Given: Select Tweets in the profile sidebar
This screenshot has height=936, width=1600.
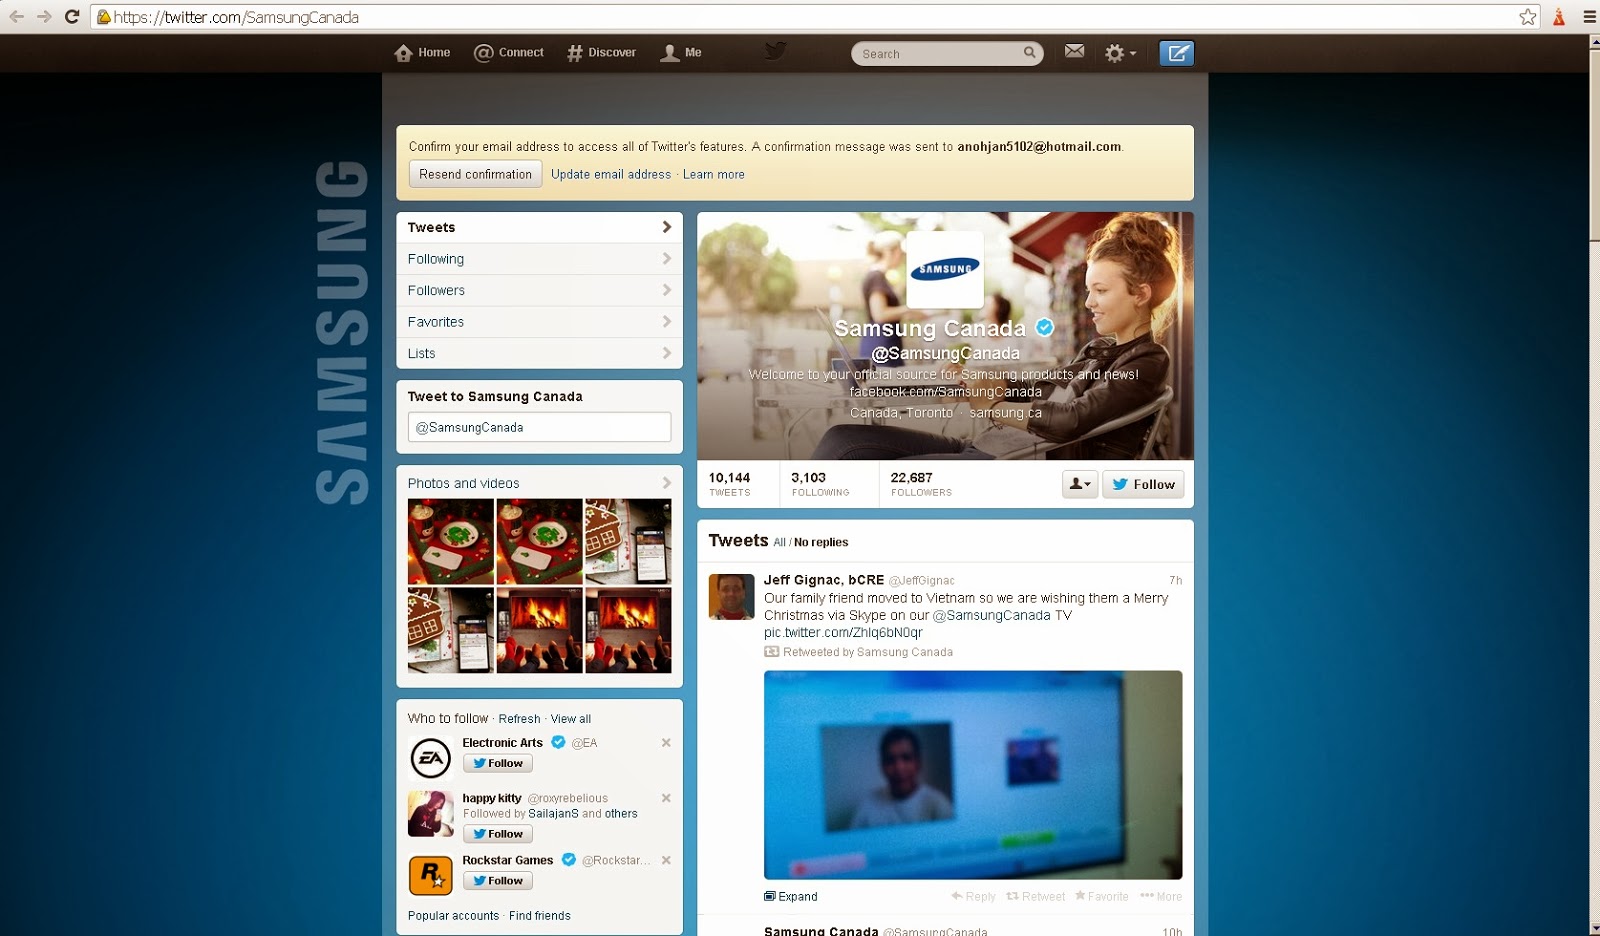Looking at the screenshot, I should point(539,227).
